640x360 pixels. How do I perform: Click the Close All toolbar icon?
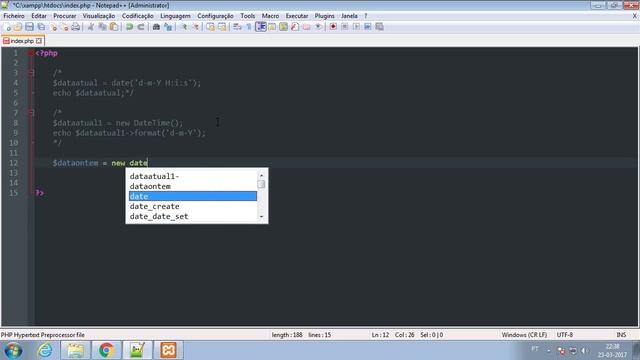pyautogui.click(x=64, y=27)
